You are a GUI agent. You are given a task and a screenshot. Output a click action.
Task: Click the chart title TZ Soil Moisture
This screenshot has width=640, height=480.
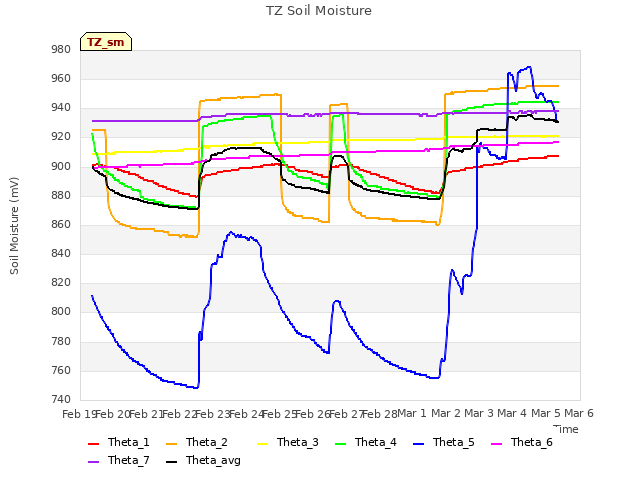319,11
